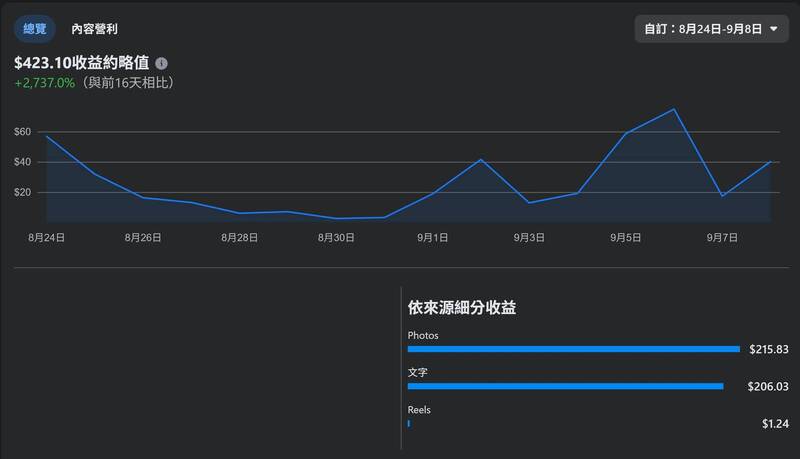Open the 內容營利 tab

(101, 29)
